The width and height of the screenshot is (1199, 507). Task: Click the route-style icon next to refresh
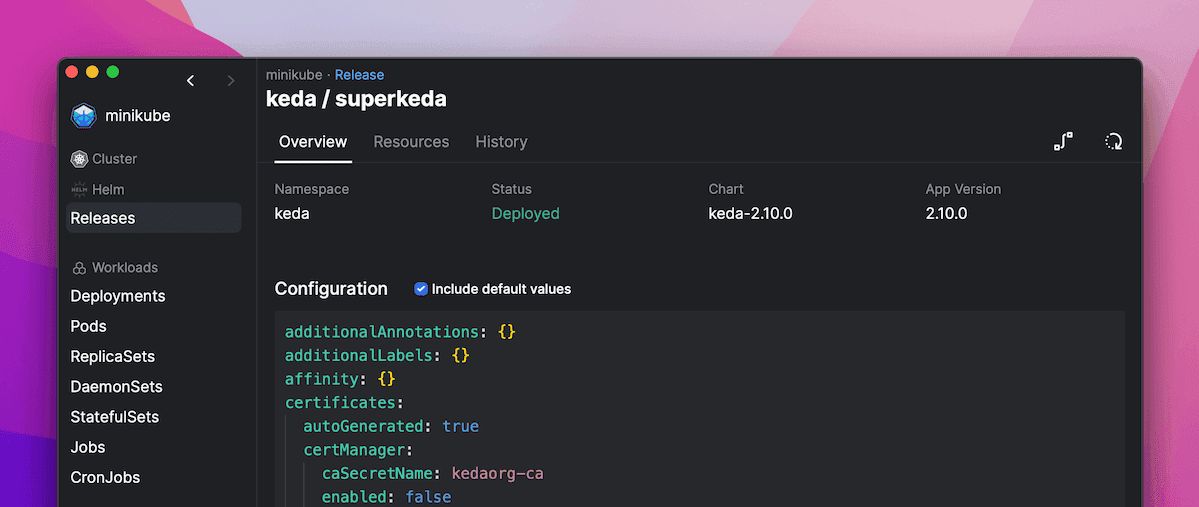[1063, 141]
